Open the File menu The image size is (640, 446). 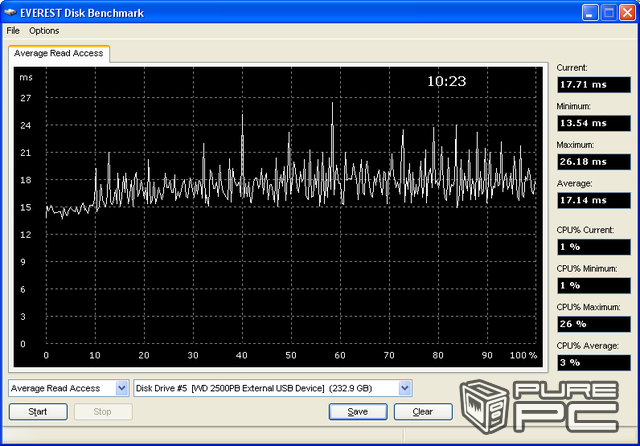coord(13,31)
